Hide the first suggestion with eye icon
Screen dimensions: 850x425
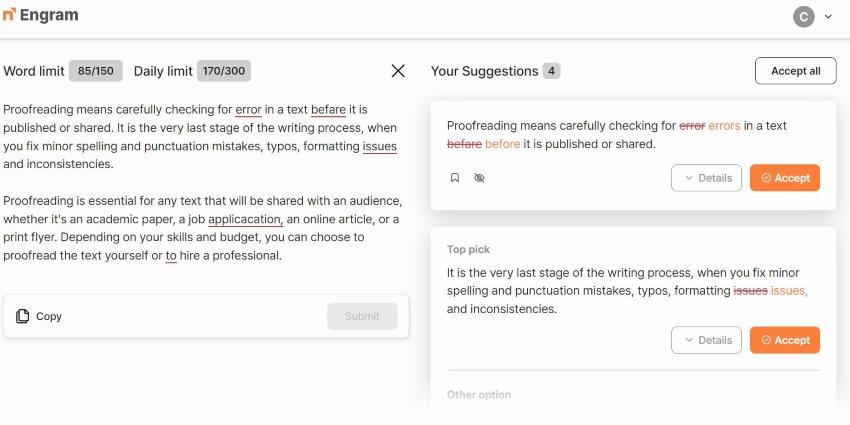click(479, 178)
